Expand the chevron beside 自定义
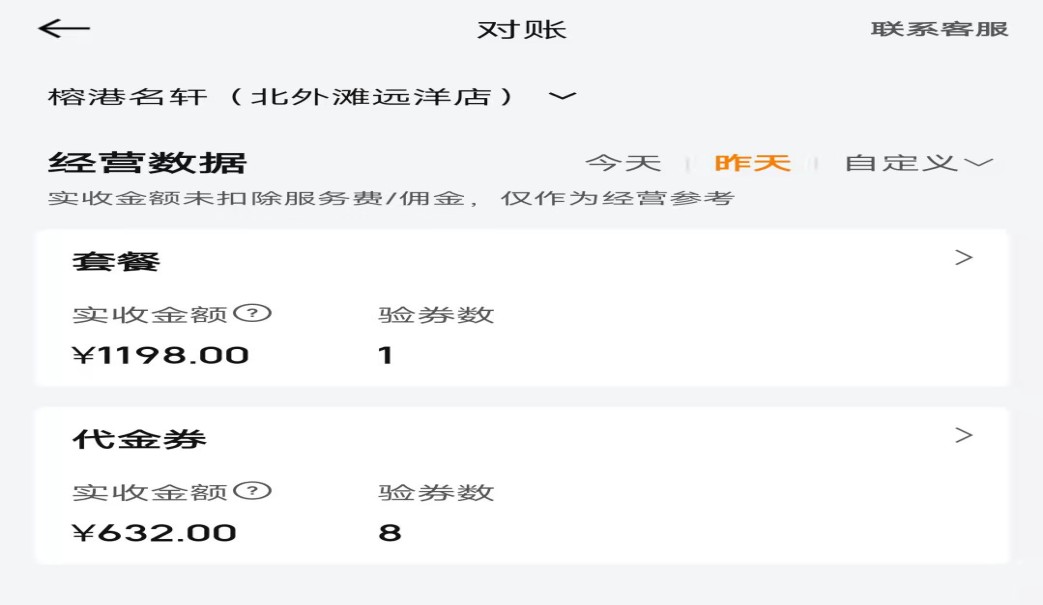The image size is (1043, 605). (979, 163)
